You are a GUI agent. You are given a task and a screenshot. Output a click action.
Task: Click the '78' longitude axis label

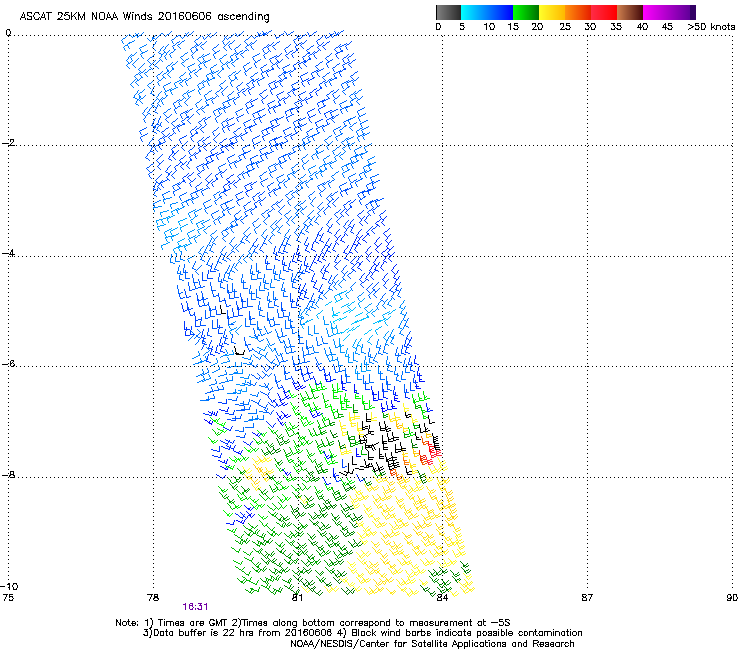point(153,598)
